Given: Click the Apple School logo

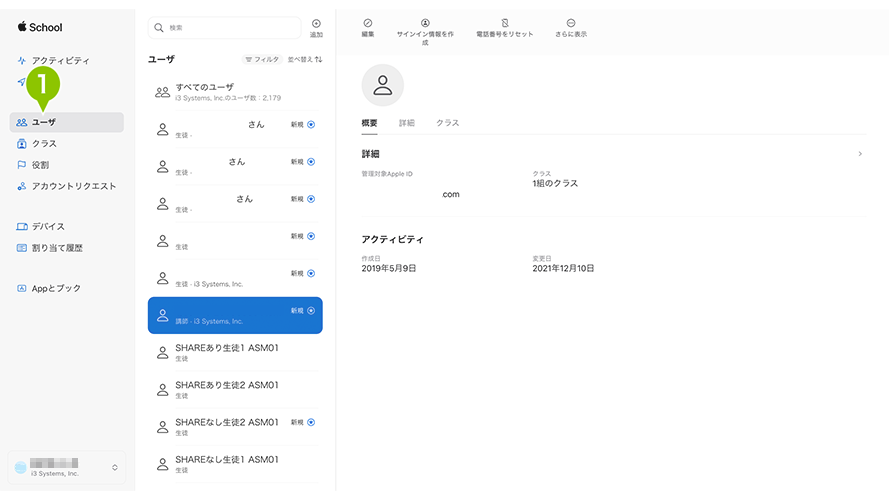Looking at the screenshot, I should point(40,27).
